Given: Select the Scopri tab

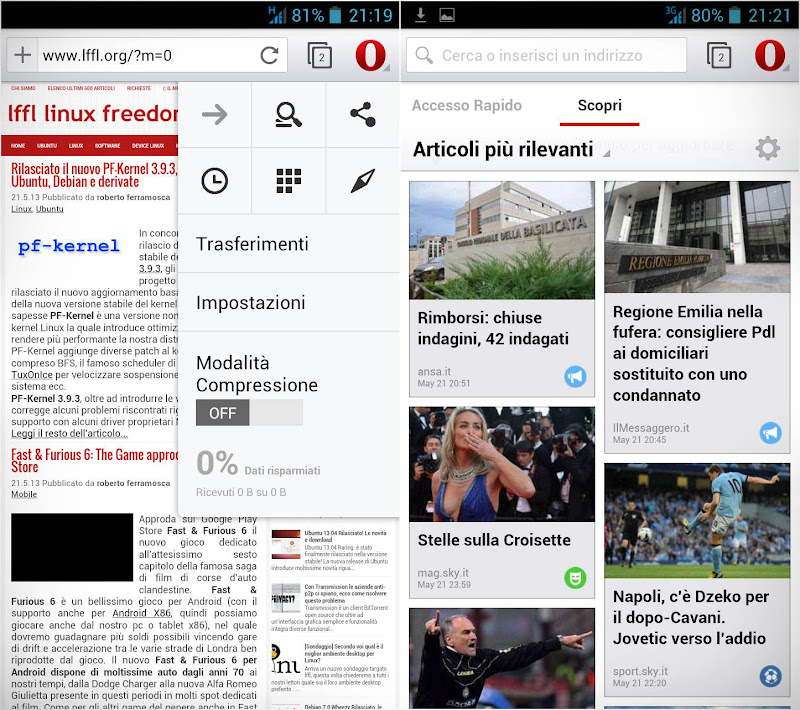Looking at the screenshot, I should (599, 106).
